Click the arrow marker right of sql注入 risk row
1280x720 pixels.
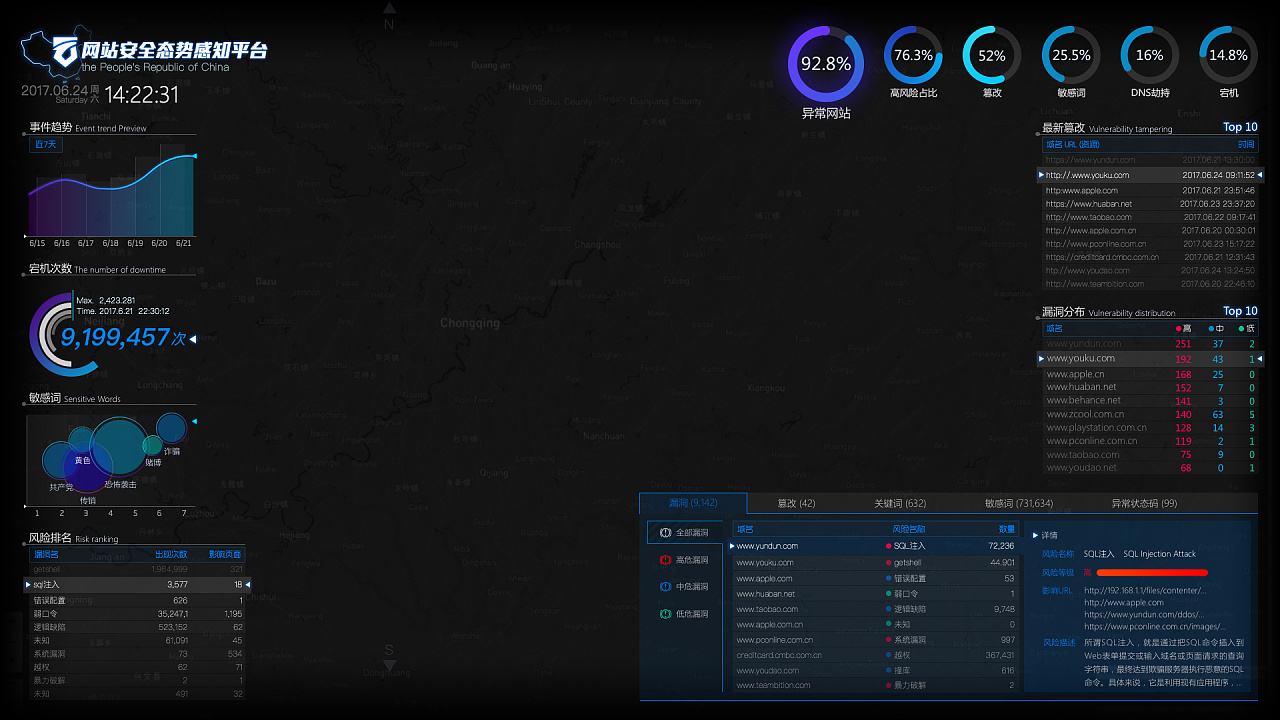coord(248,584)
